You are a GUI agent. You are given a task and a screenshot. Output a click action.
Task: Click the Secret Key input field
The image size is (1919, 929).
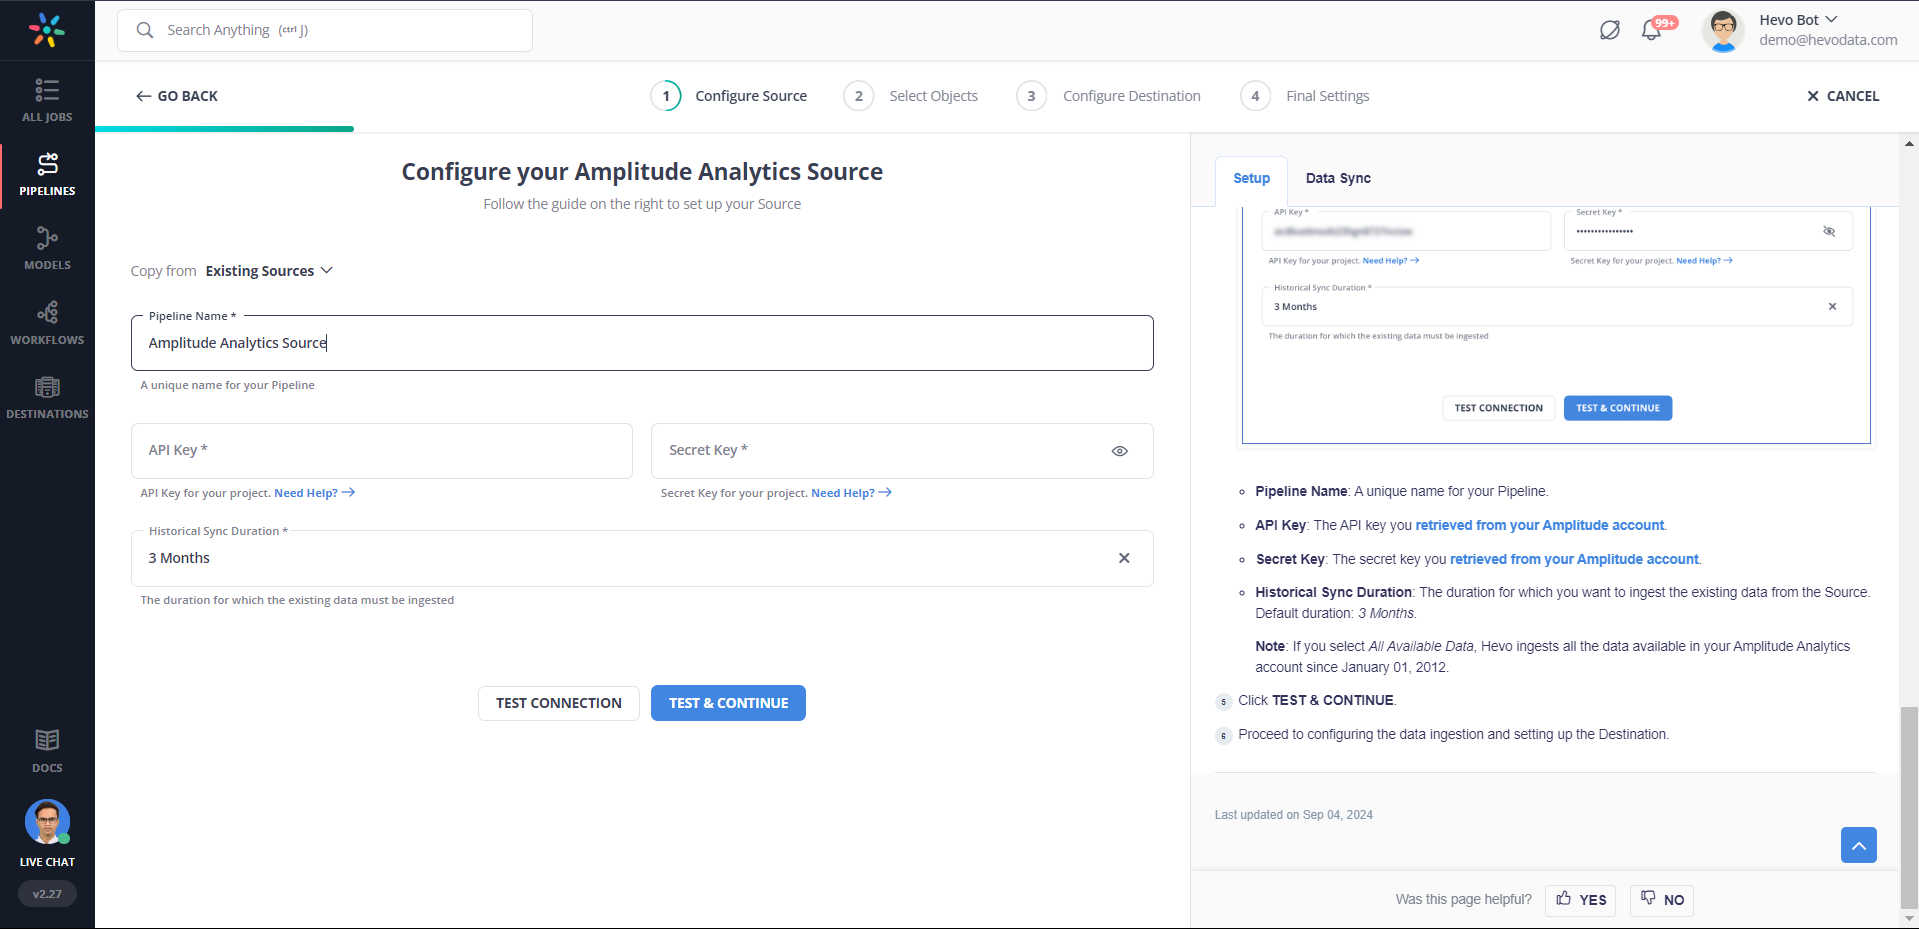tap(902, 451)
